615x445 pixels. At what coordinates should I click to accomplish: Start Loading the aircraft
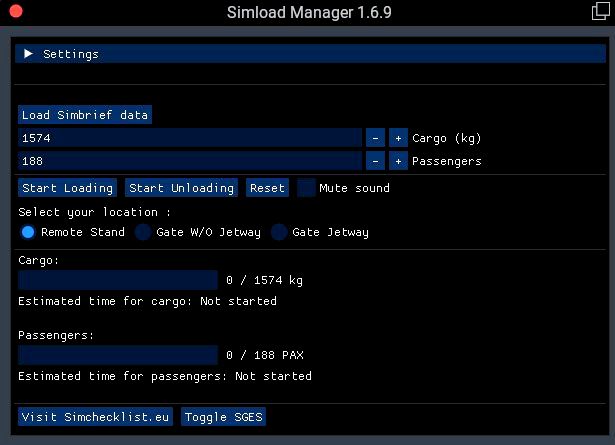pos(67,188)
